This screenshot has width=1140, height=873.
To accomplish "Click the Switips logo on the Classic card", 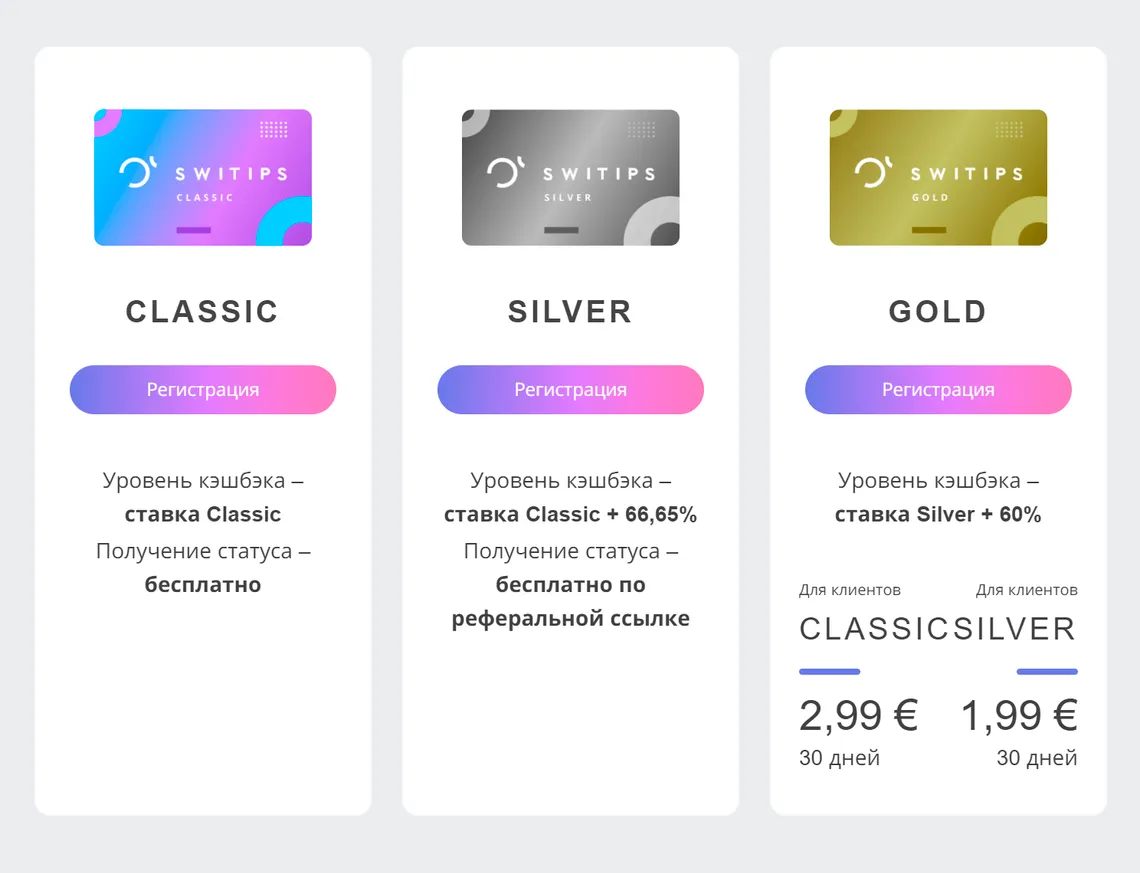I will [x=137, y=172].
